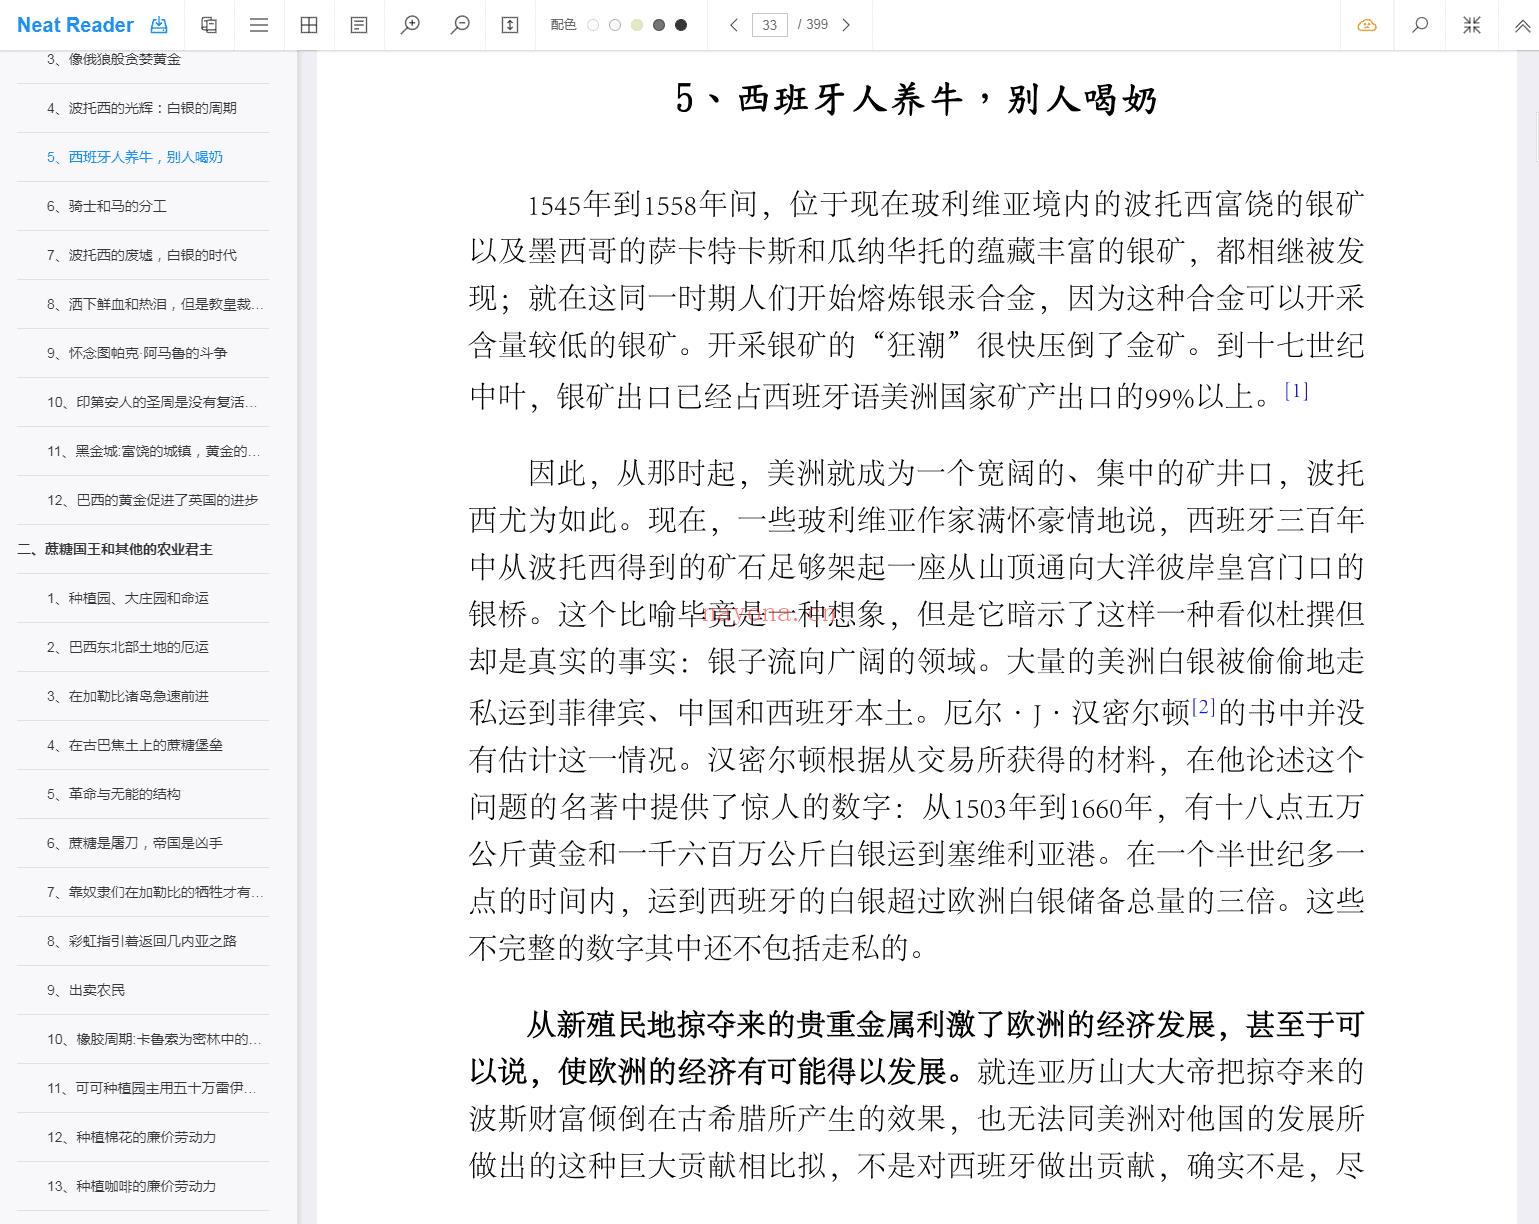The width and height of the screenshot is (1539, 1224).
Task: Click the import book icon next to Neat Reader
Action: pyautogui.click(x=159, y=25)
